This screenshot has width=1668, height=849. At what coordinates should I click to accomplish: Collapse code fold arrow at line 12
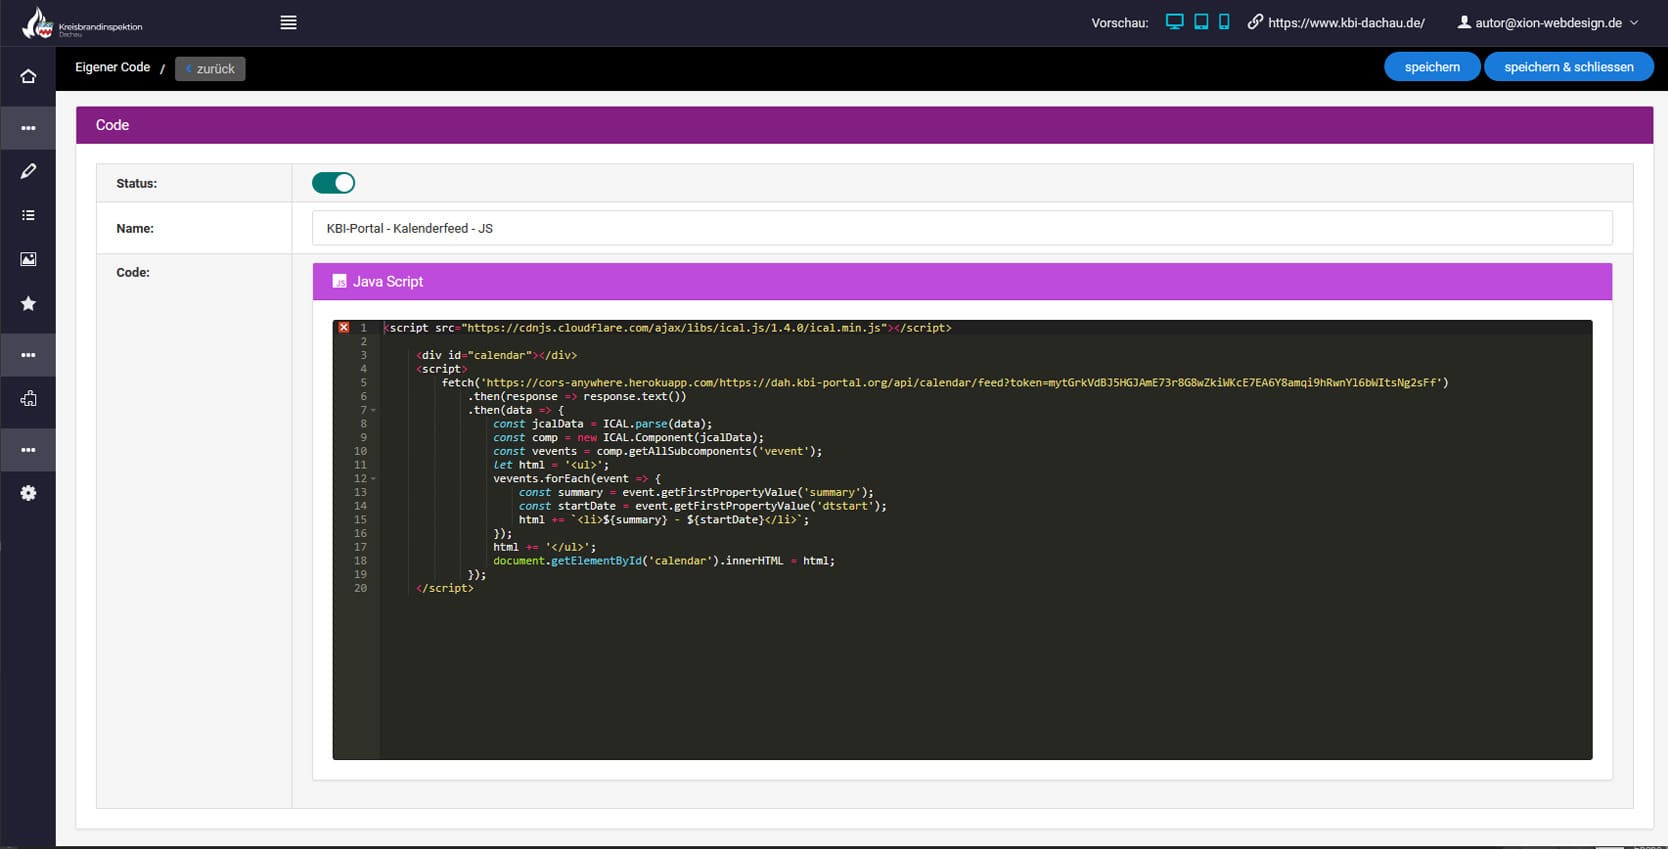pos(374,479)
